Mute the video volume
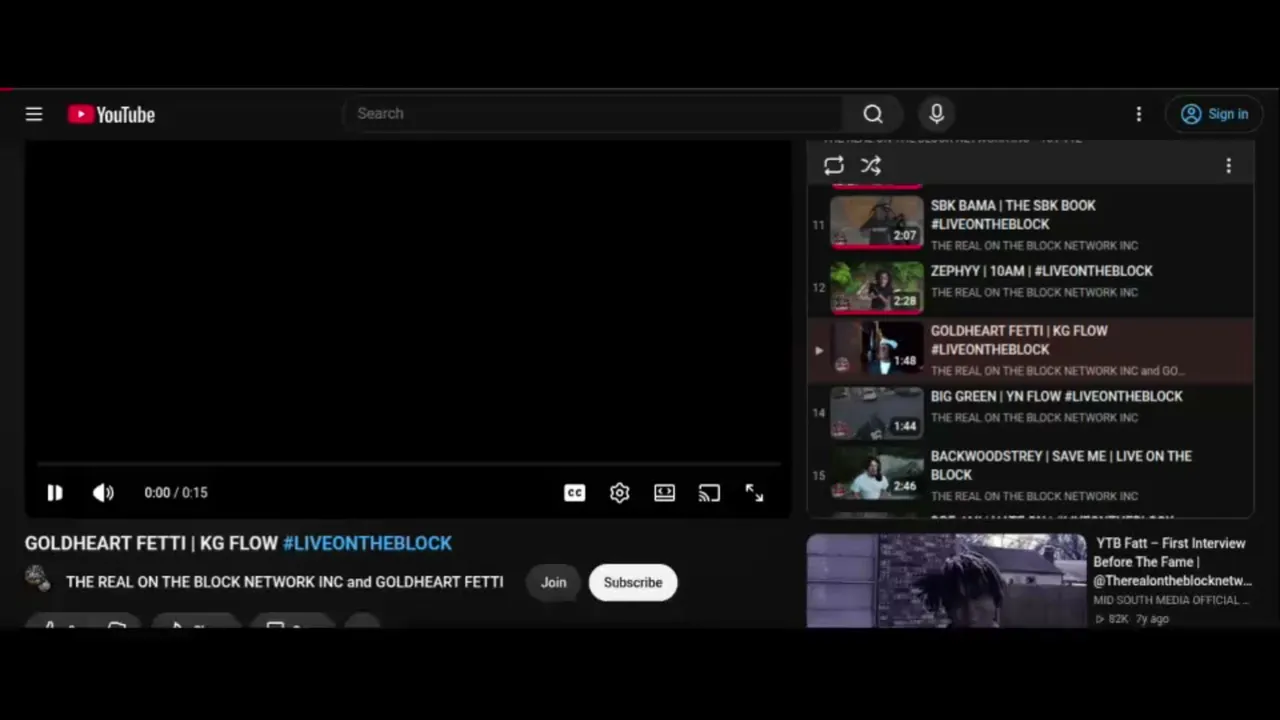This screenshot has width=1280, height=720. [103, 492]
